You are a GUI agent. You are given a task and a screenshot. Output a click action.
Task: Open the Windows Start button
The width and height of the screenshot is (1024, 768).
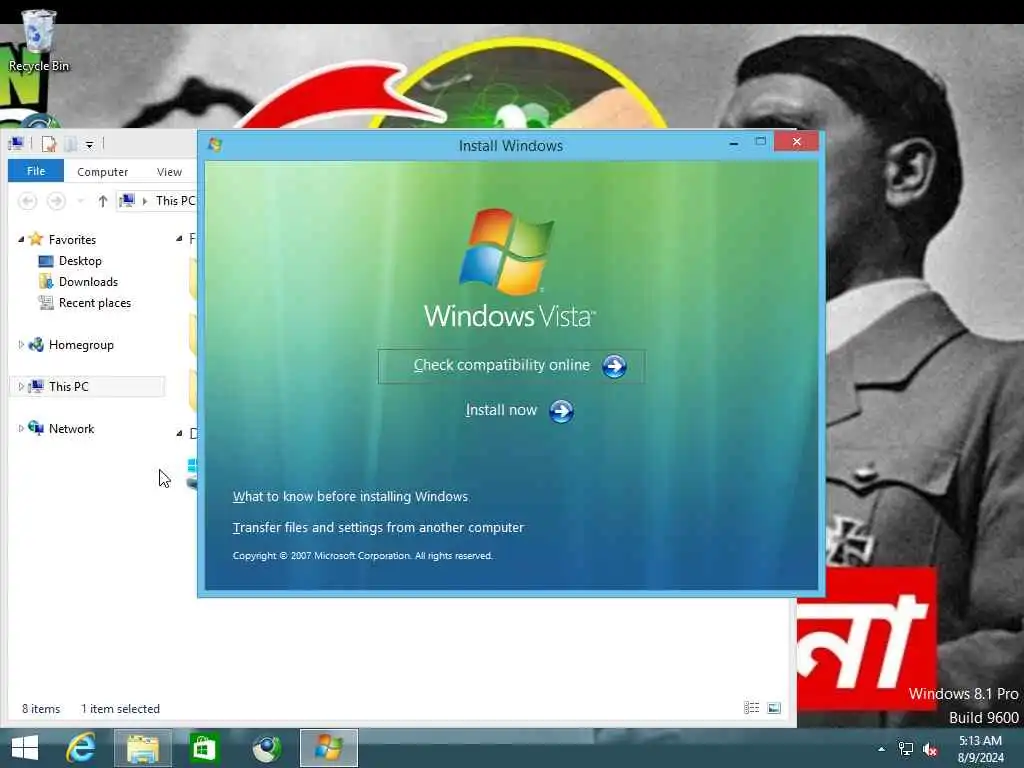point(25,748)
